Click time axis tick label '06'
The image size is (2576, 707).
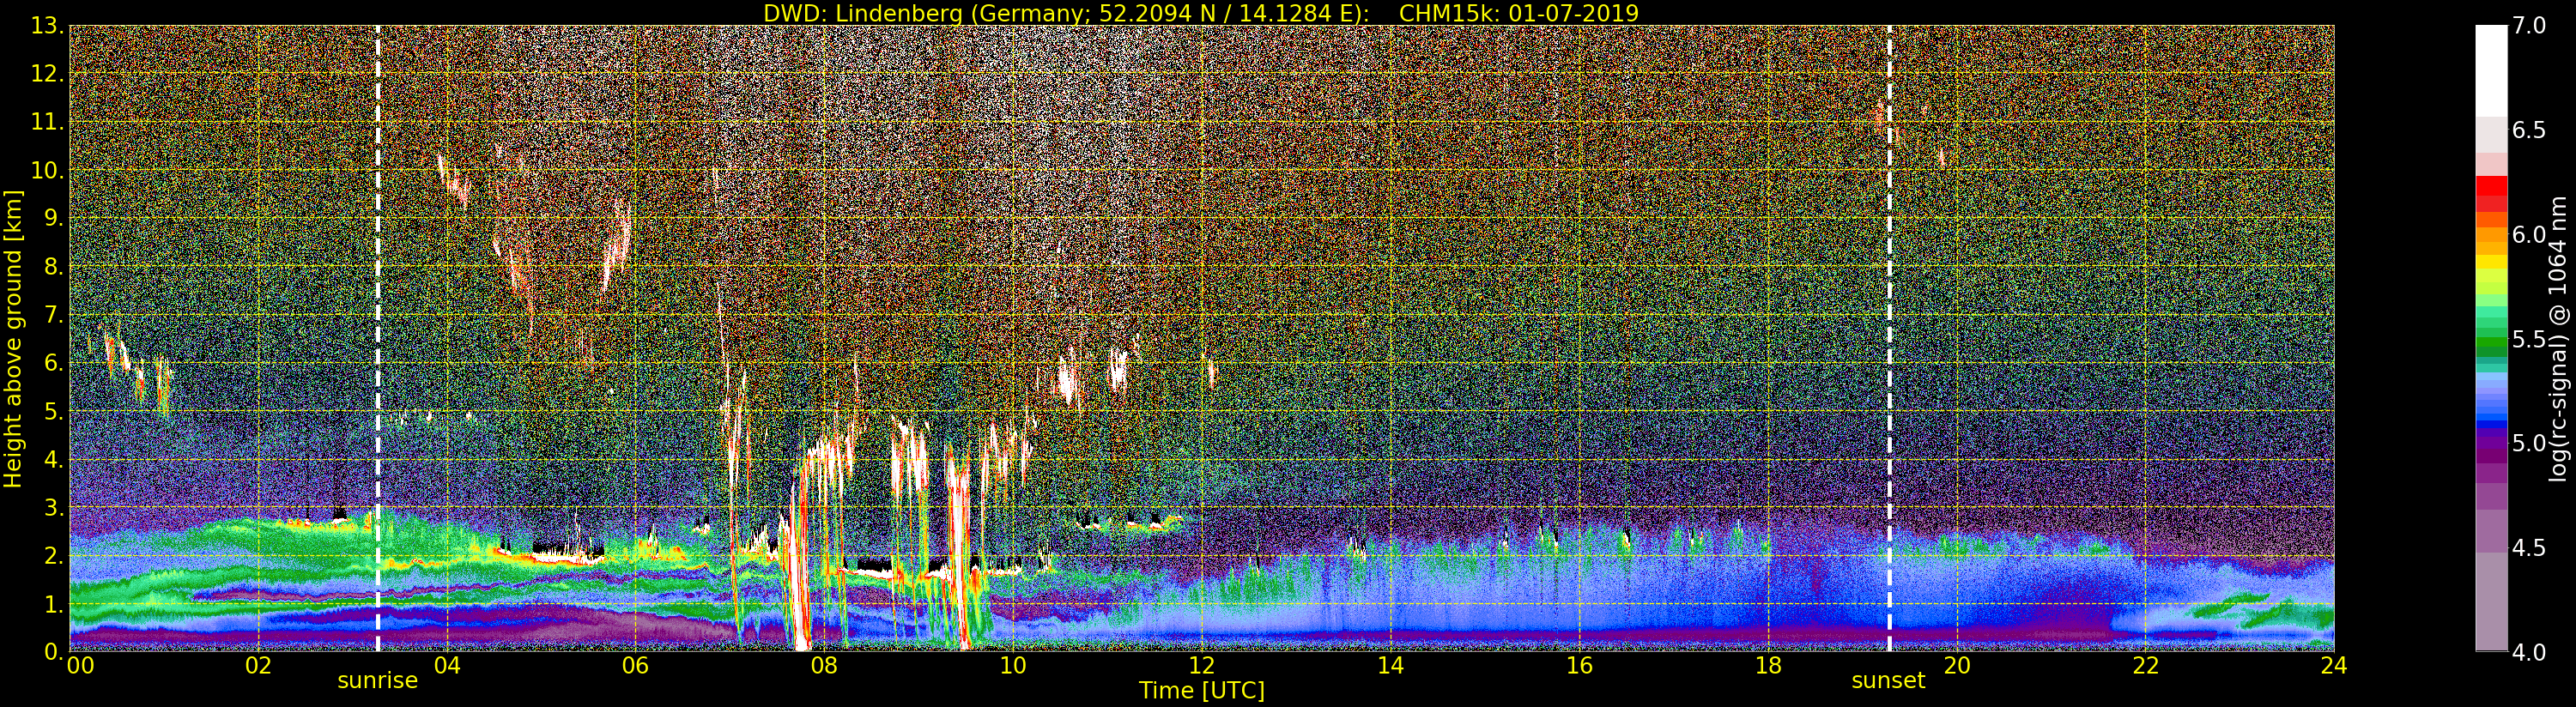click(636, 666)
